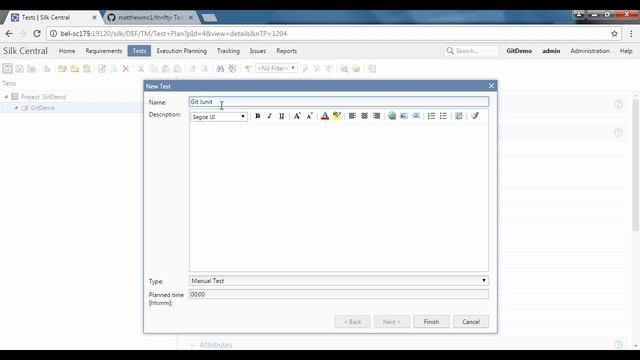Click the new child folder icon in the Tests toolbar
The width and height of the screenshot is (640, 360).
coord(75,69)
